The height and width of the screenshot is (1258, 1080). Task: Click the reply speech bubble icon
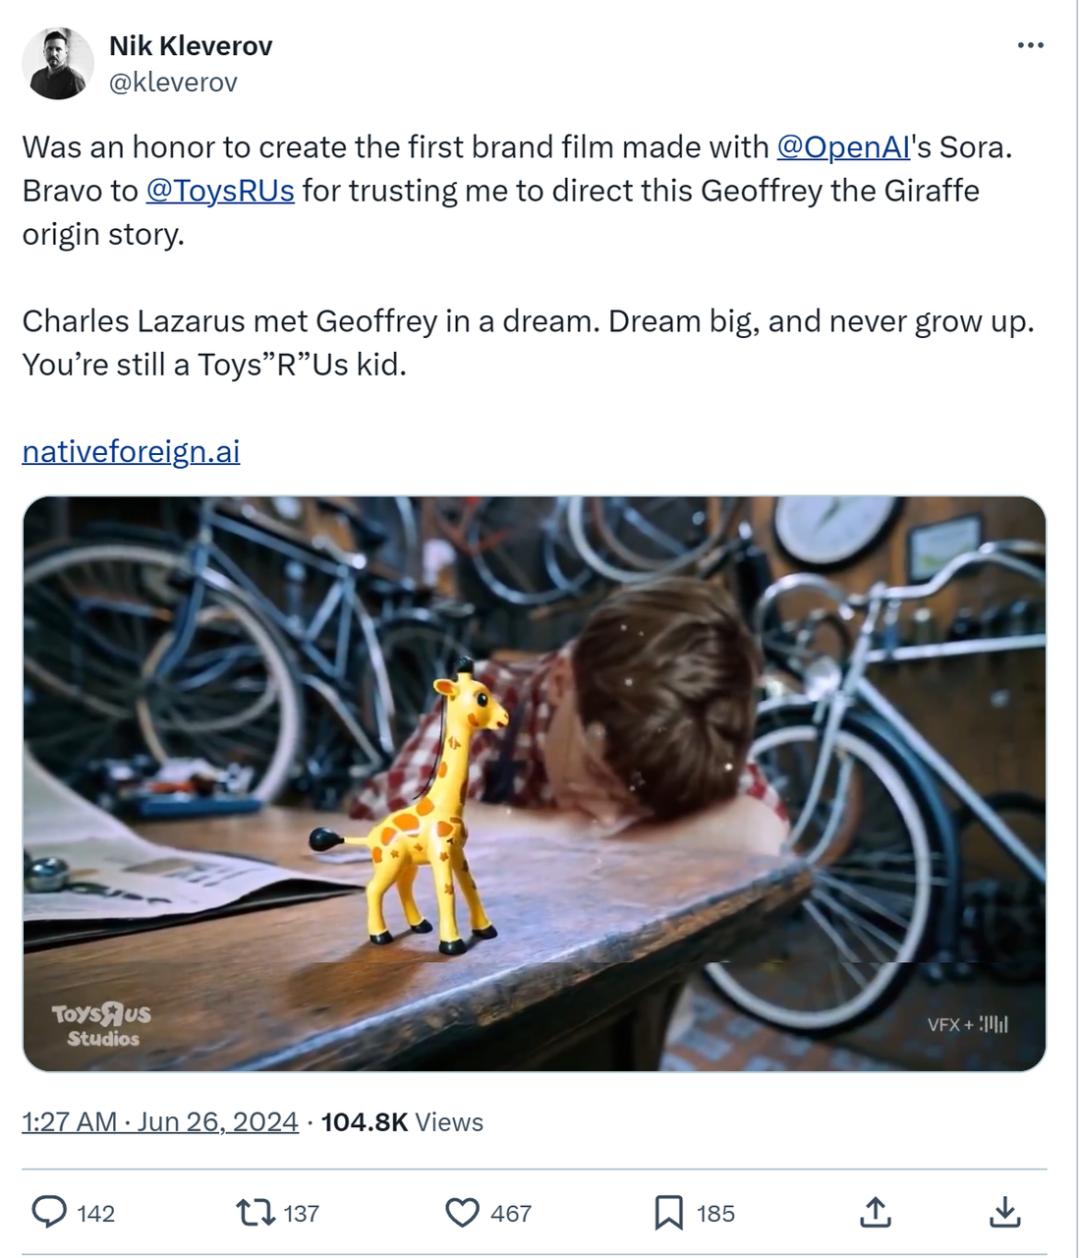48,1213
